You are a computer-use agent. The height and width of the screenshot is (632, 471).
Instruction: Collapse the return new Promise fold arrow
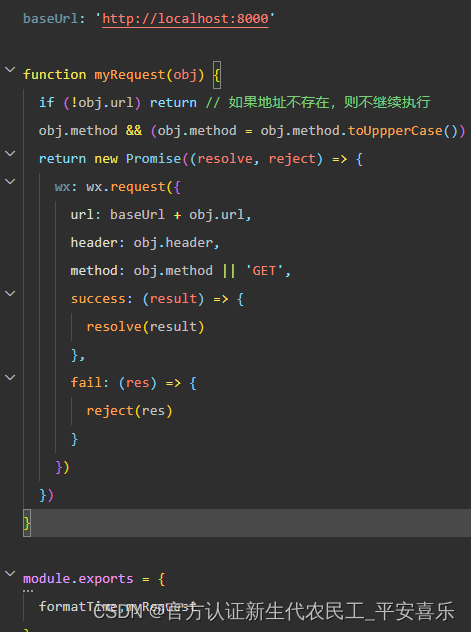[10, 154]
